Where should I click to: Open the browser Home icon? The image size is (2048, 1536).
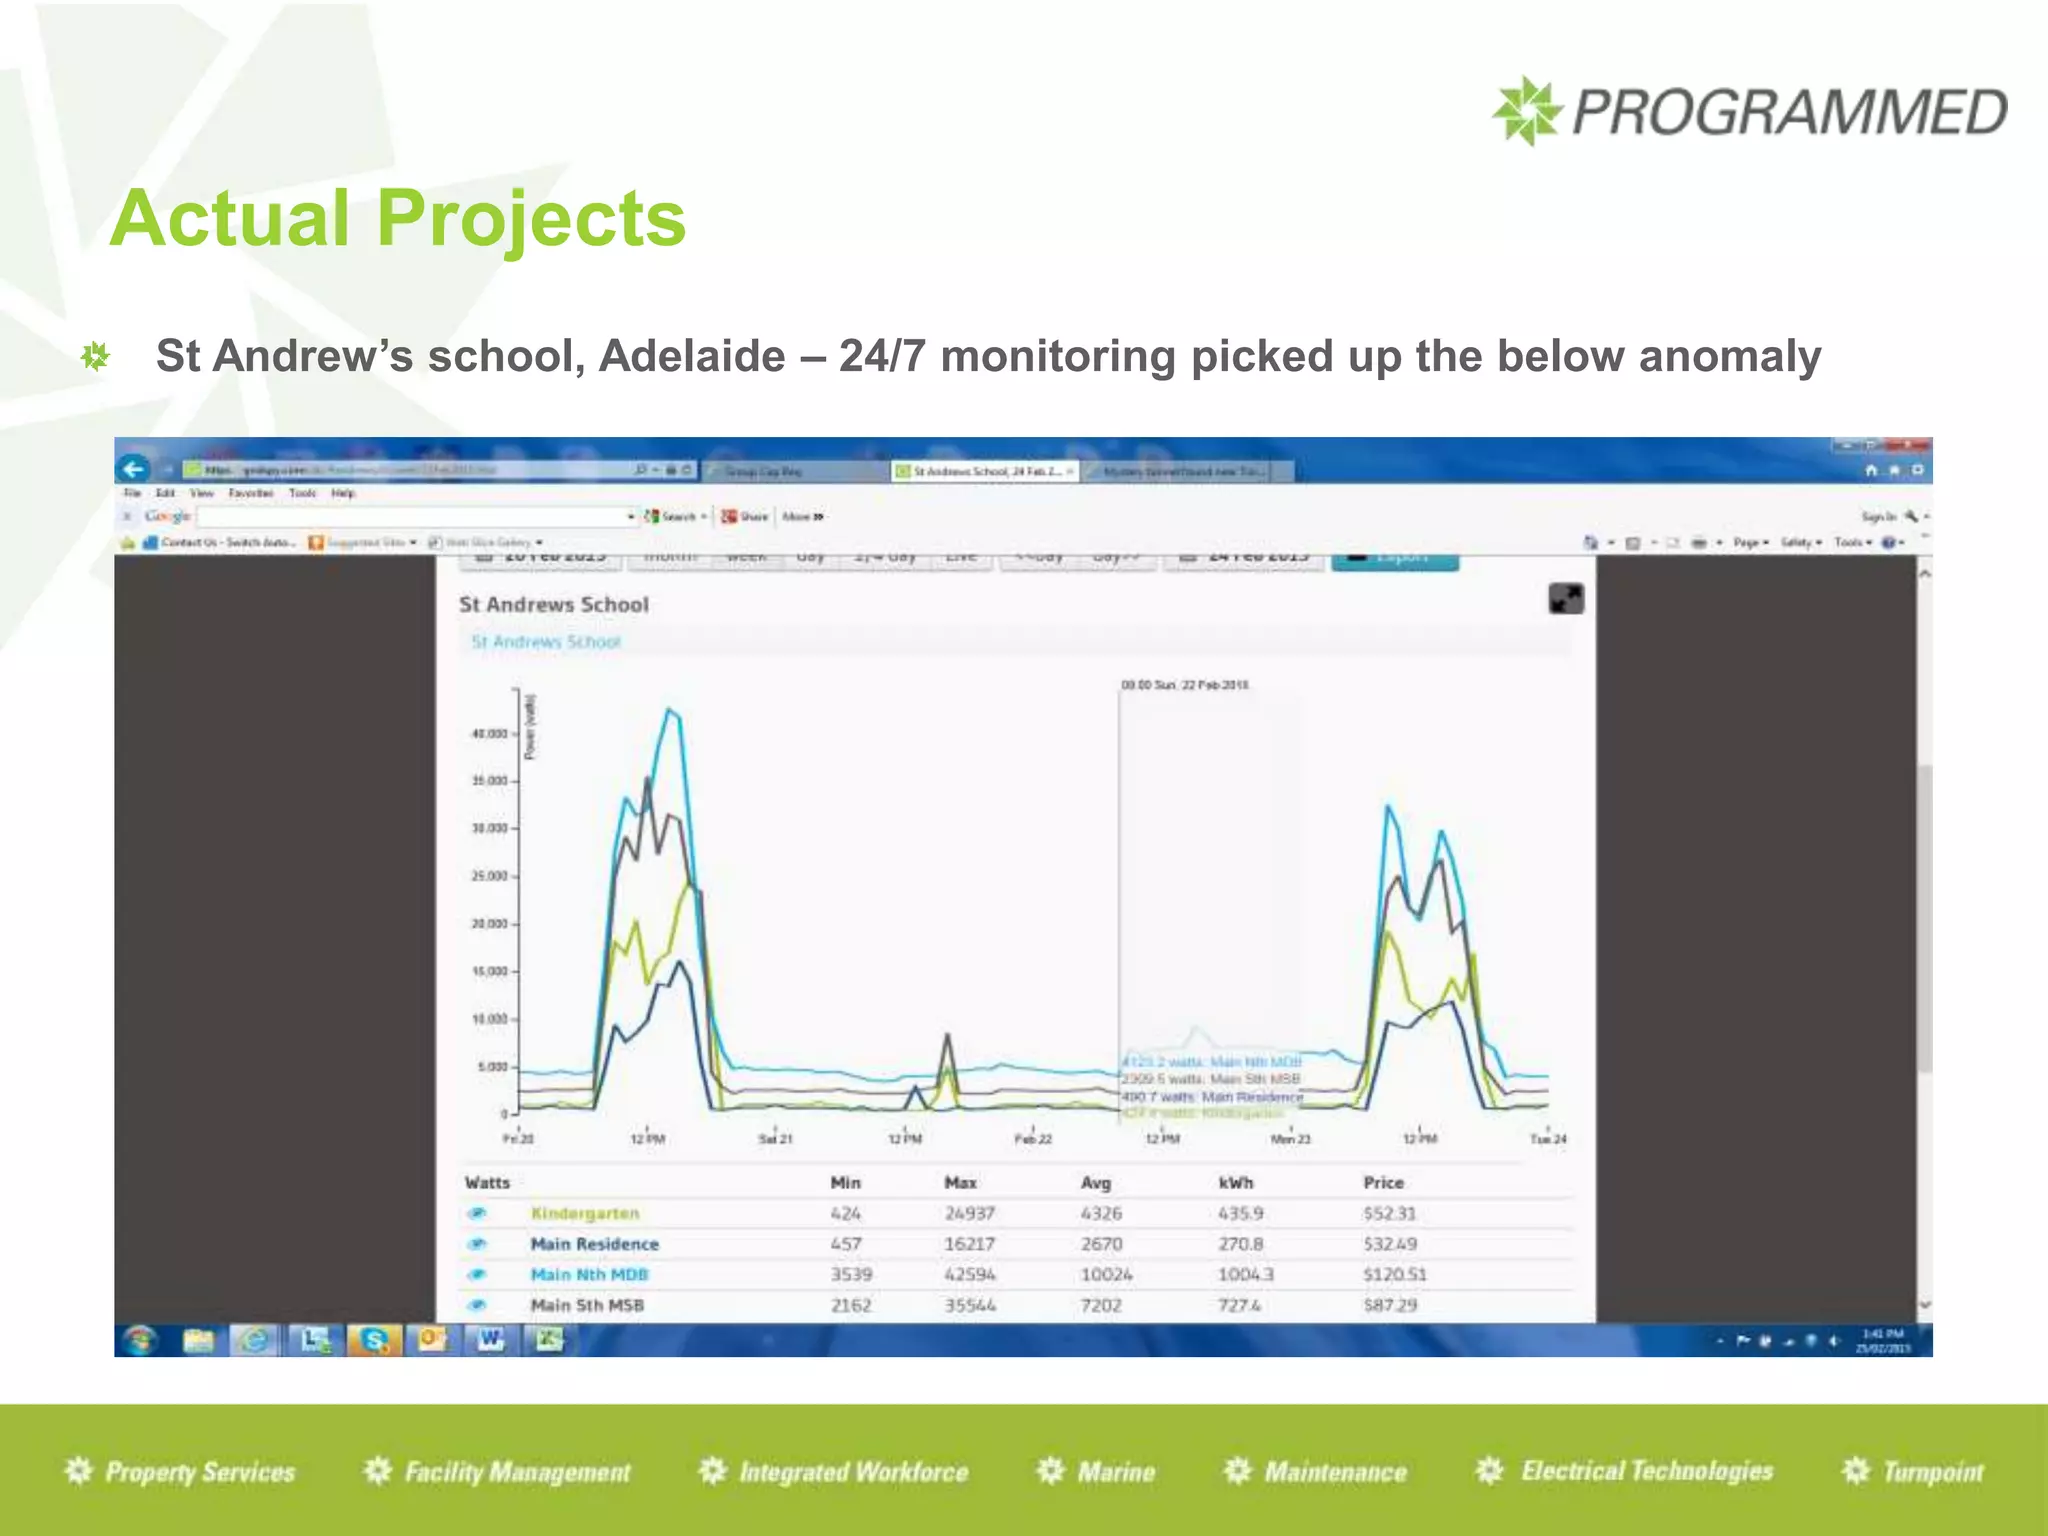1871,470
